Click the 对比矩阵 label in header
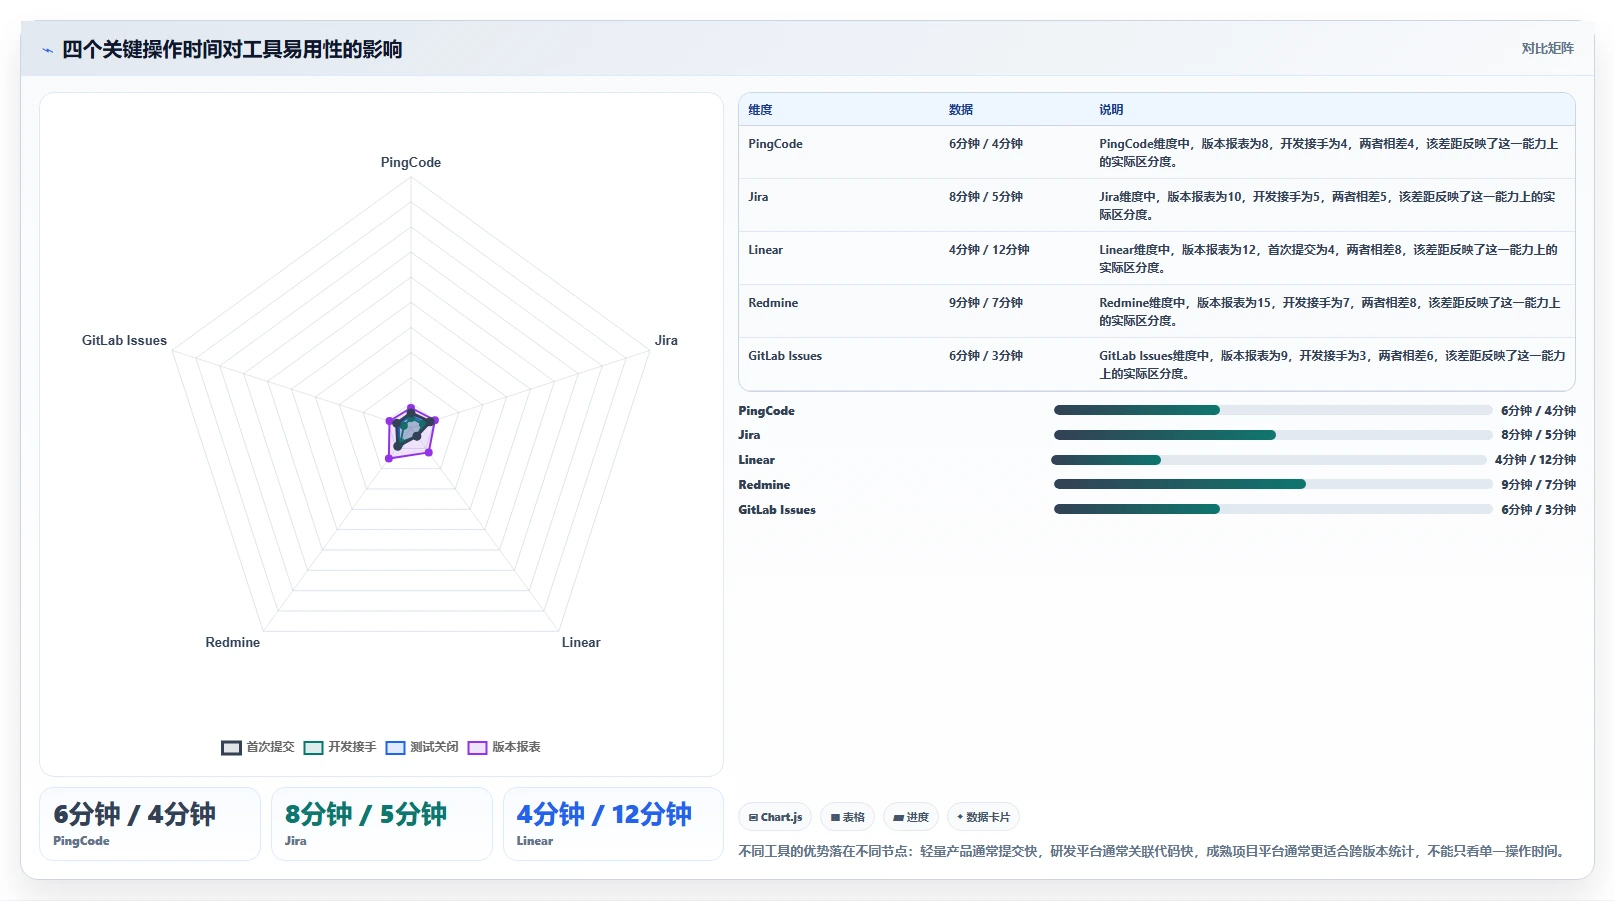This screenshot has width=1615, height=901. tap(1547, 48)
